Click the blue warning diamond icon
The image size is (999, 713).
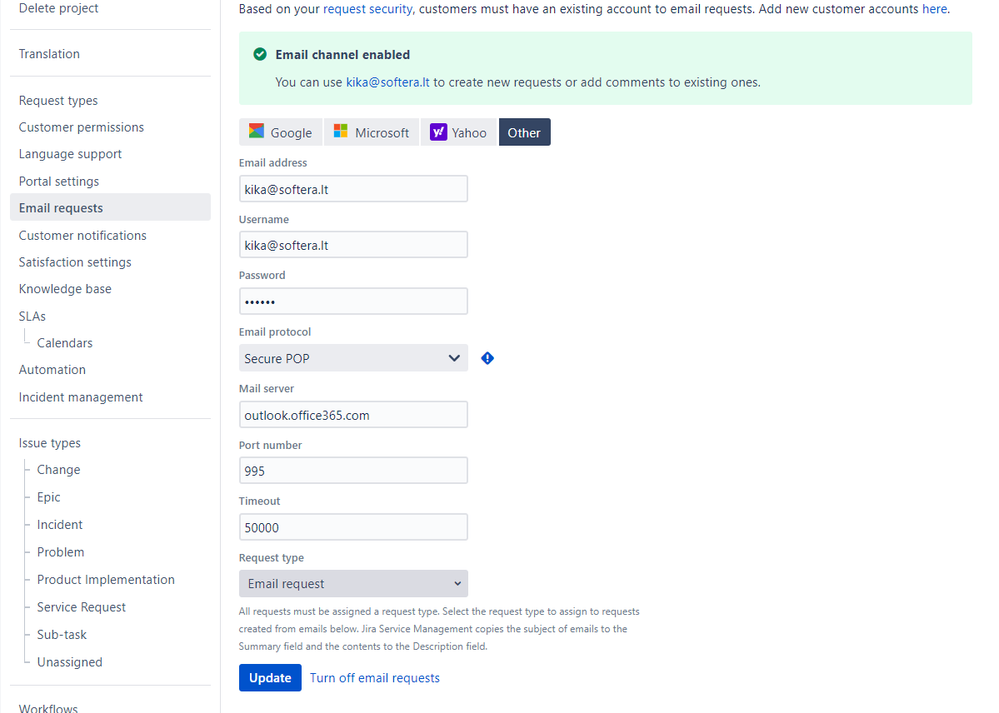487,358
